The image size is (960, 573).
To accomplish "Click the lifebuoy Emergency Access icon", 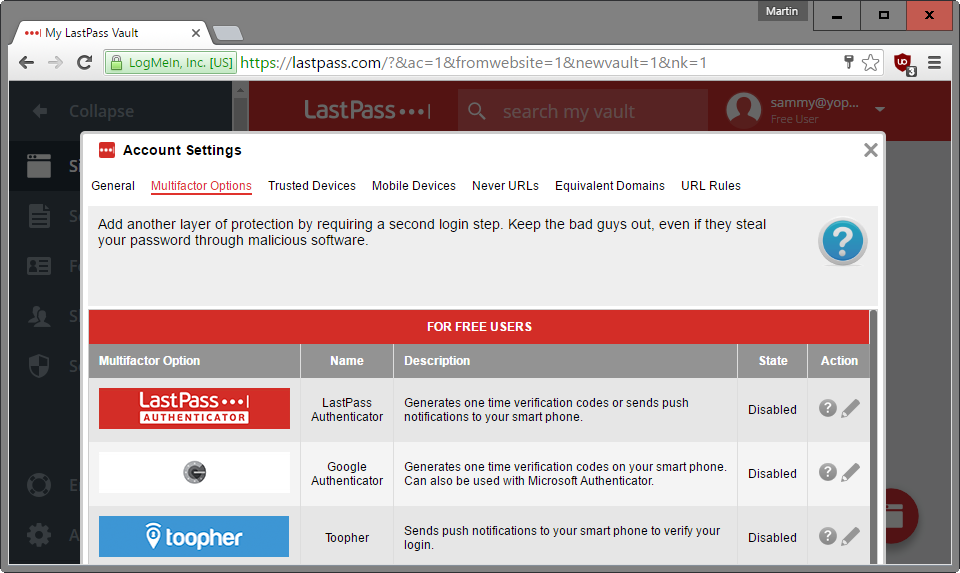I will 39,485.
